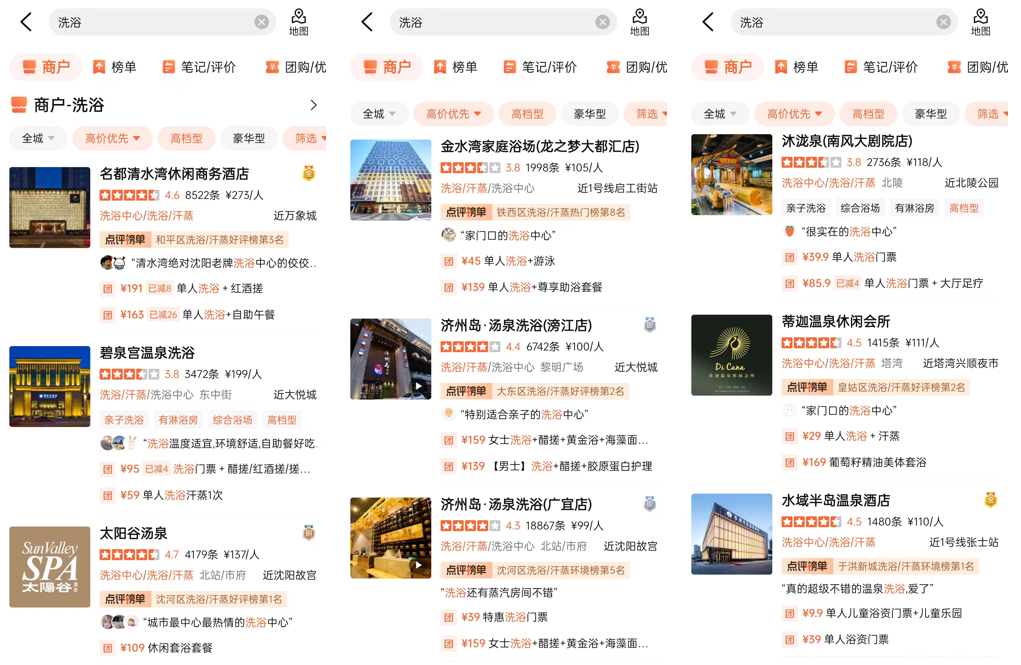Open the 高价优先 sort dropdown on the middle screen
Image resolution: width=1021 pixels, height=665 pixels.
coord(453,114)
